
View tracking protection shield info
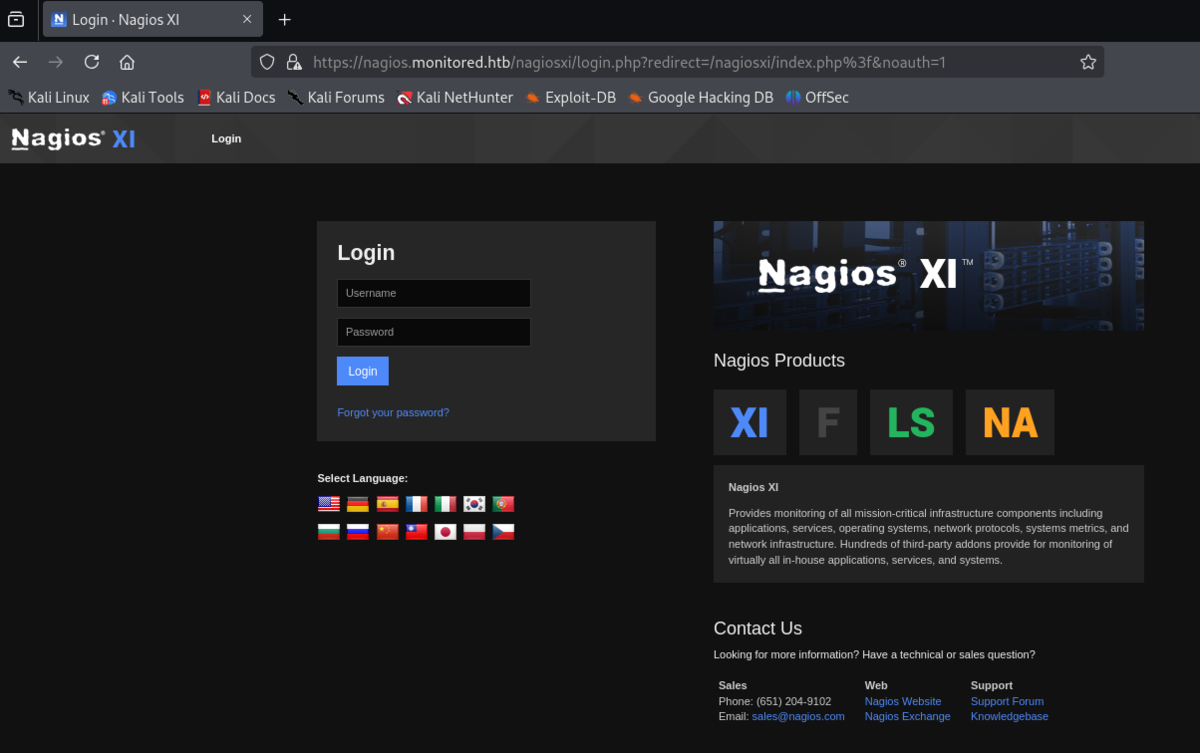(267, 62)
